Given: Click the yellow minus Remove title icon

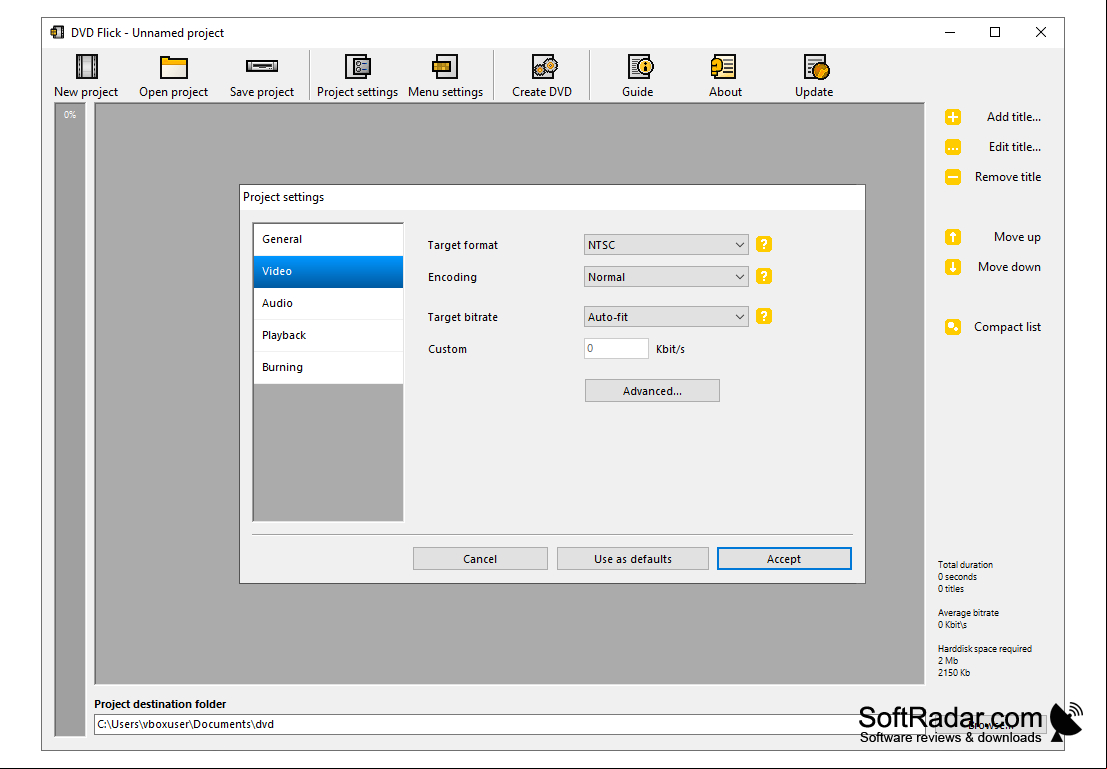Looking at the screenshot, I should [x=953, y=177].
